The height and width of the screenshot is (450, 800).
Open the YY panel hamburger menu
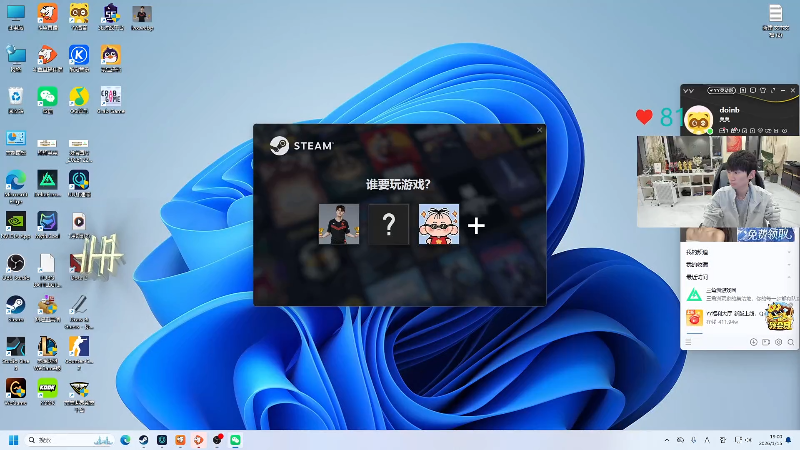click(688, 342)
